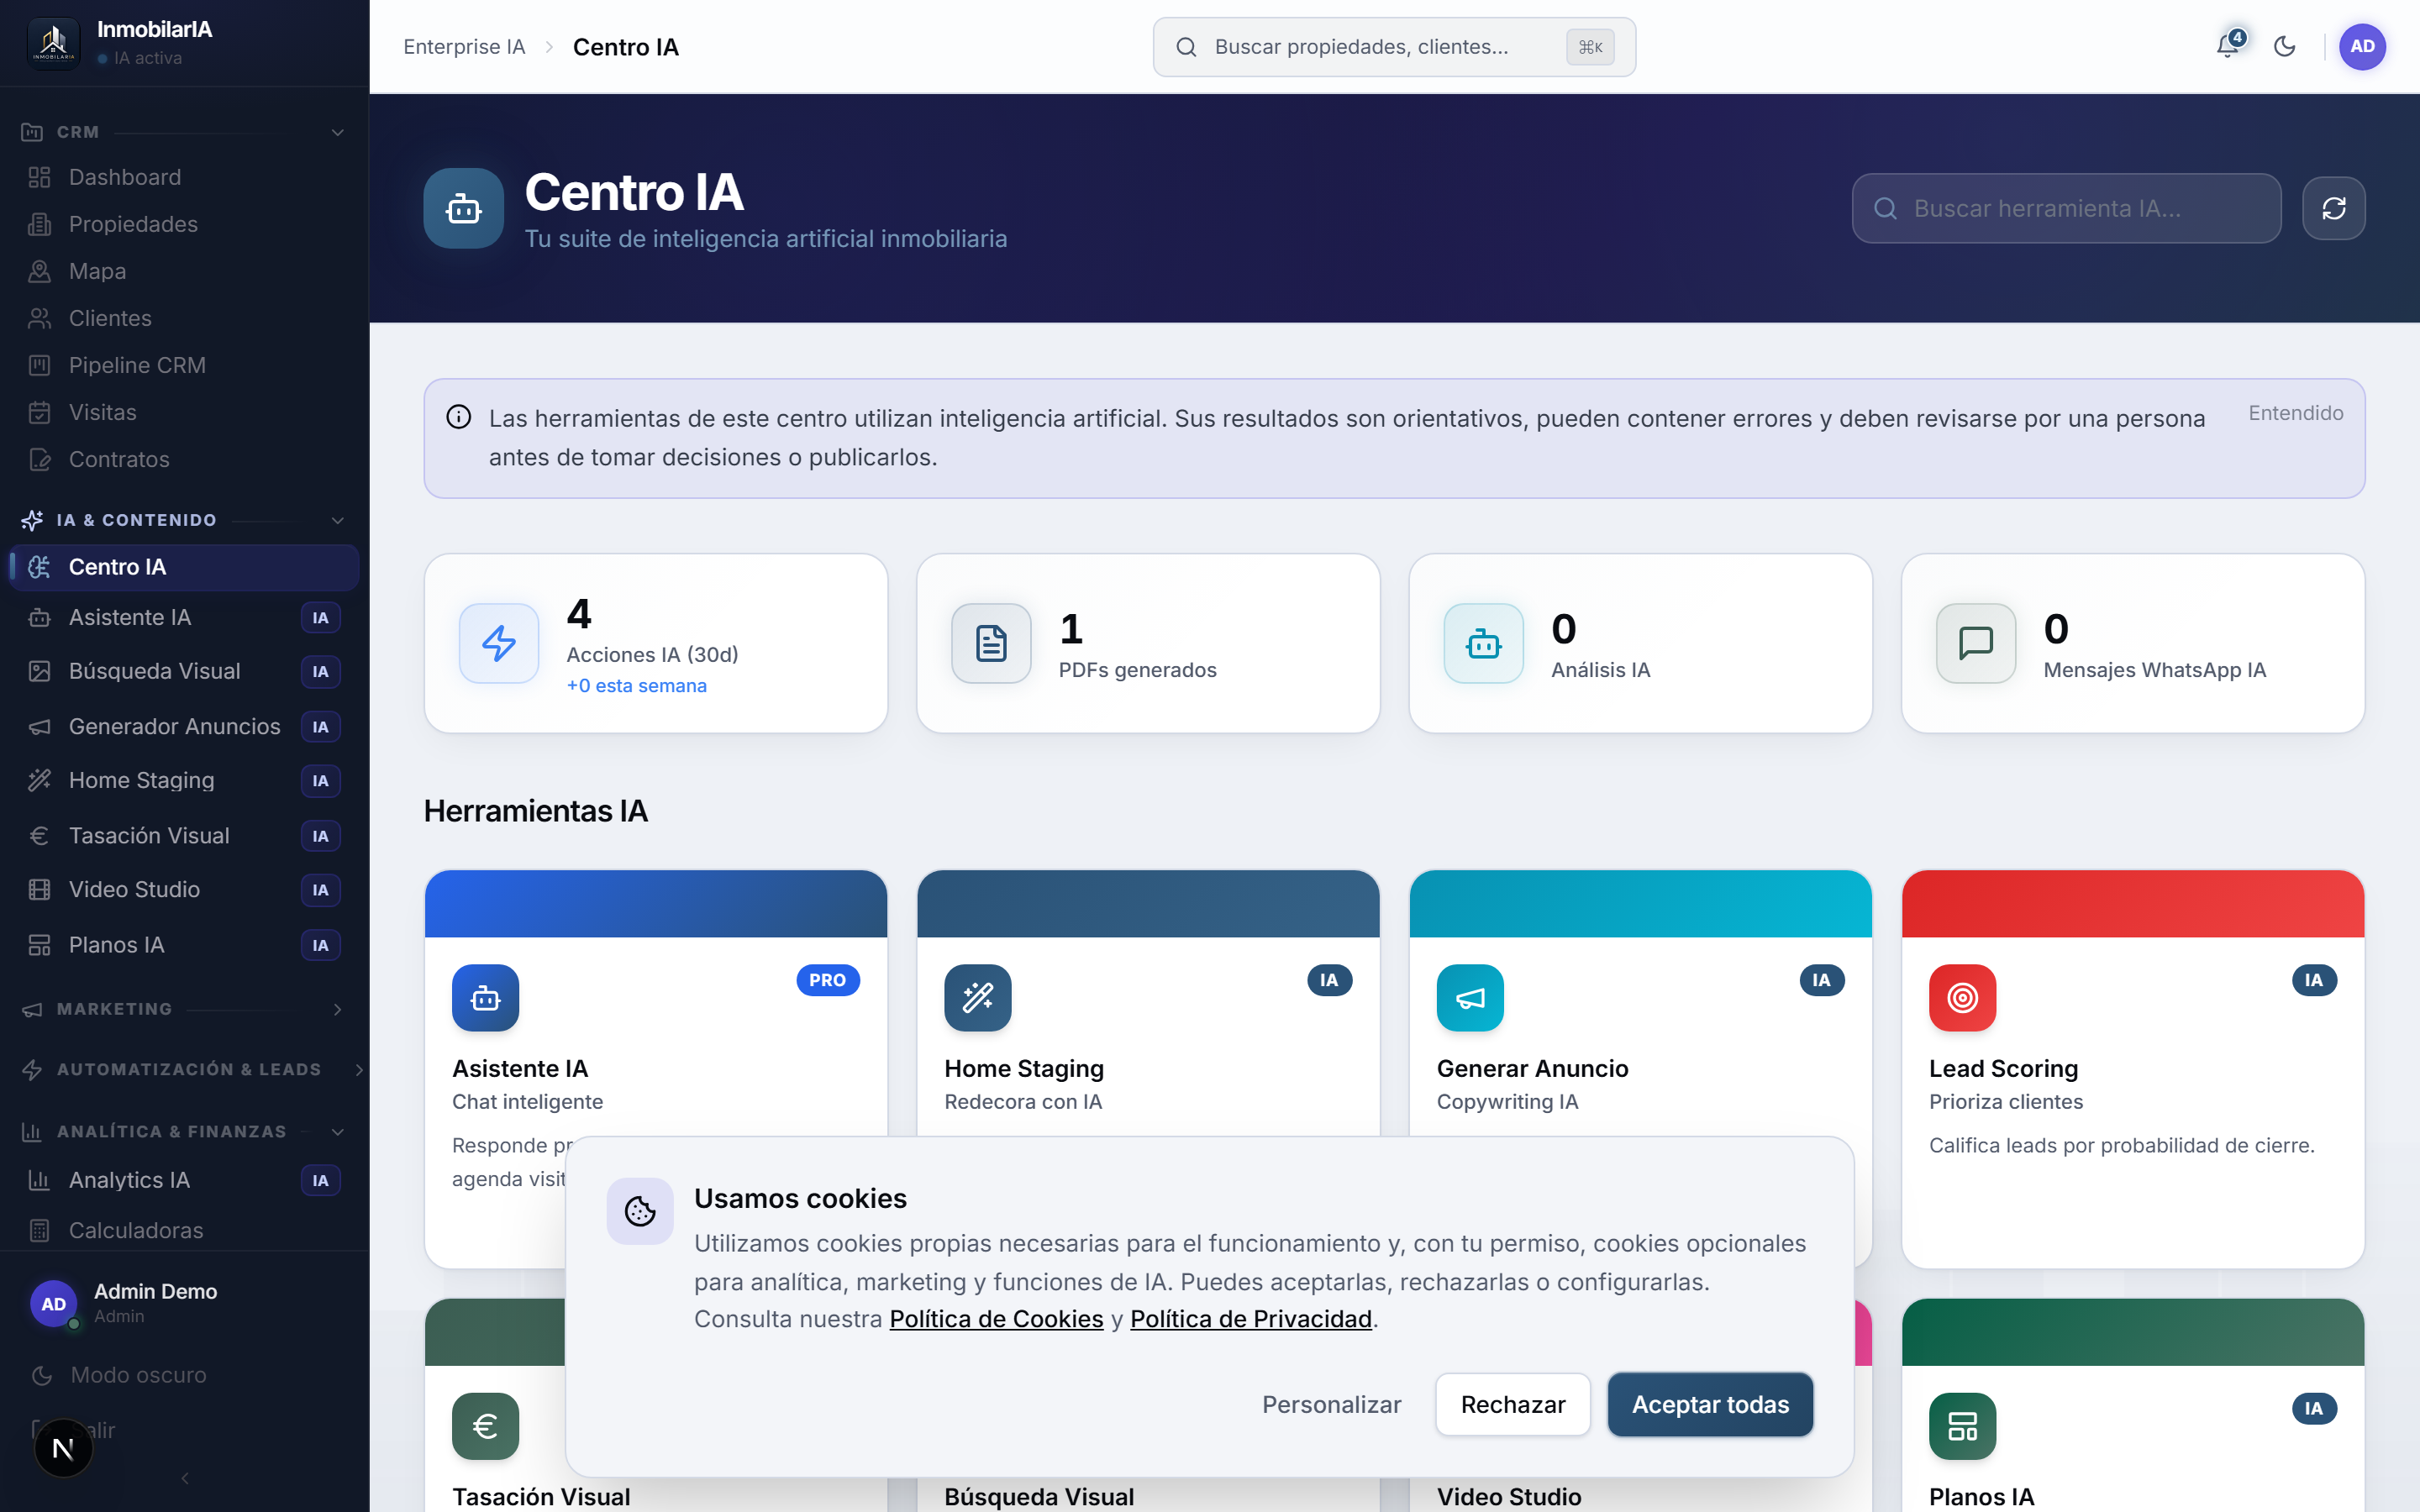
Task: Open Propiedades in the sidebar
Action: pos(184,224)
